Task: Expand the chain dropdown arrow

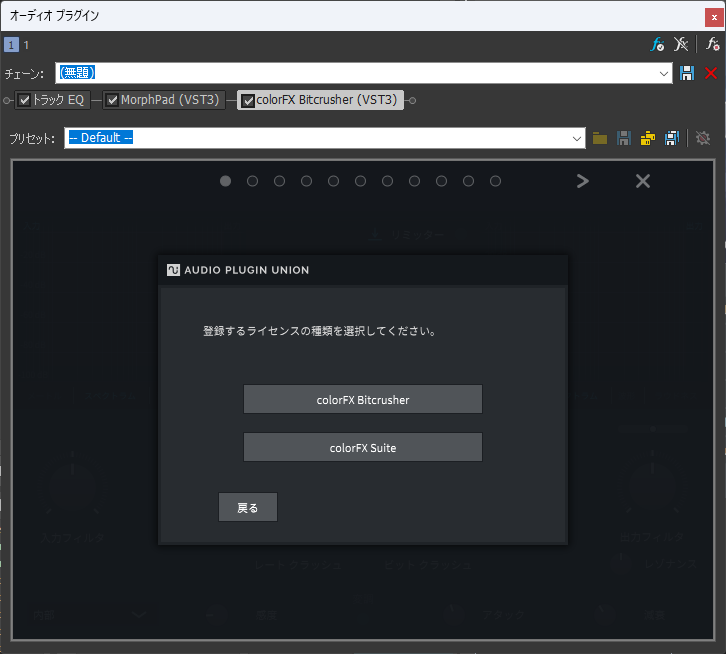Action: 663,74
